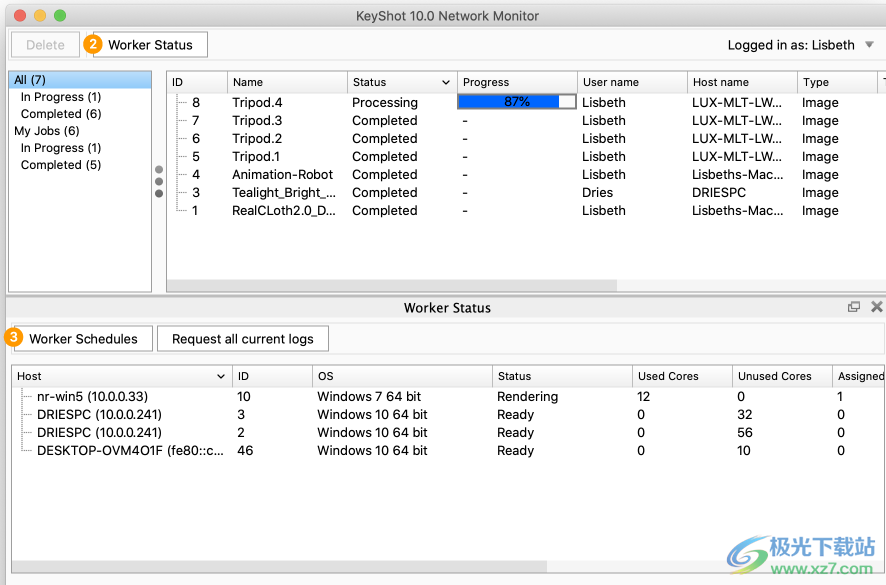Click the splitter handle dots between panels
The width and height of the screenshot is (886, 585).
click(158, 180)
